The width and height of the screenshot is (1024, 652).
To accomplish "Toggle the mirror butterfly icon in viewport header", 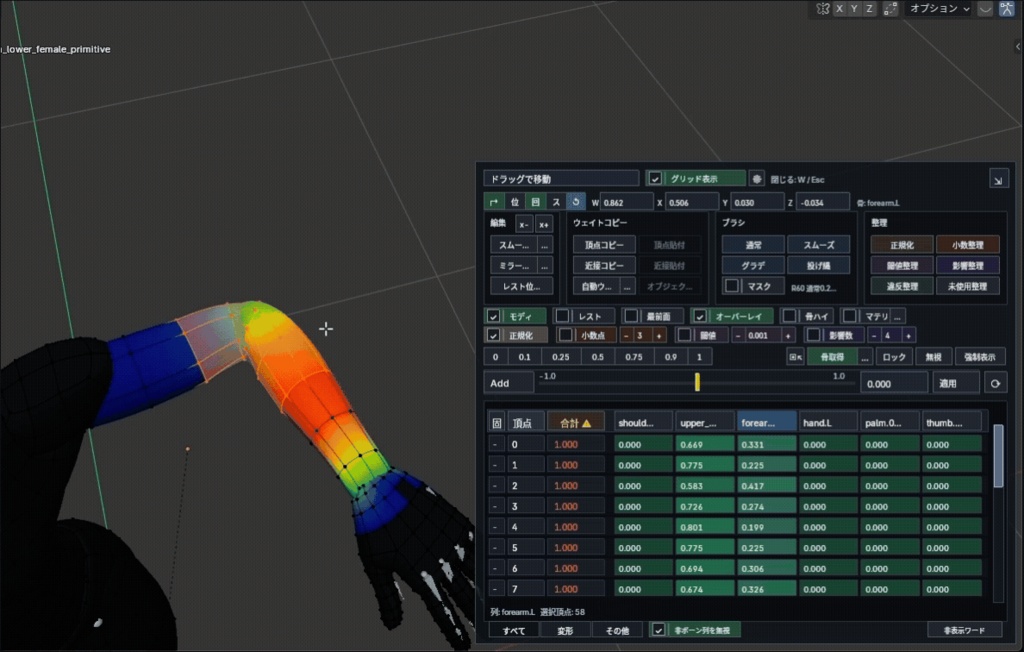I will (x=823, y=8).
